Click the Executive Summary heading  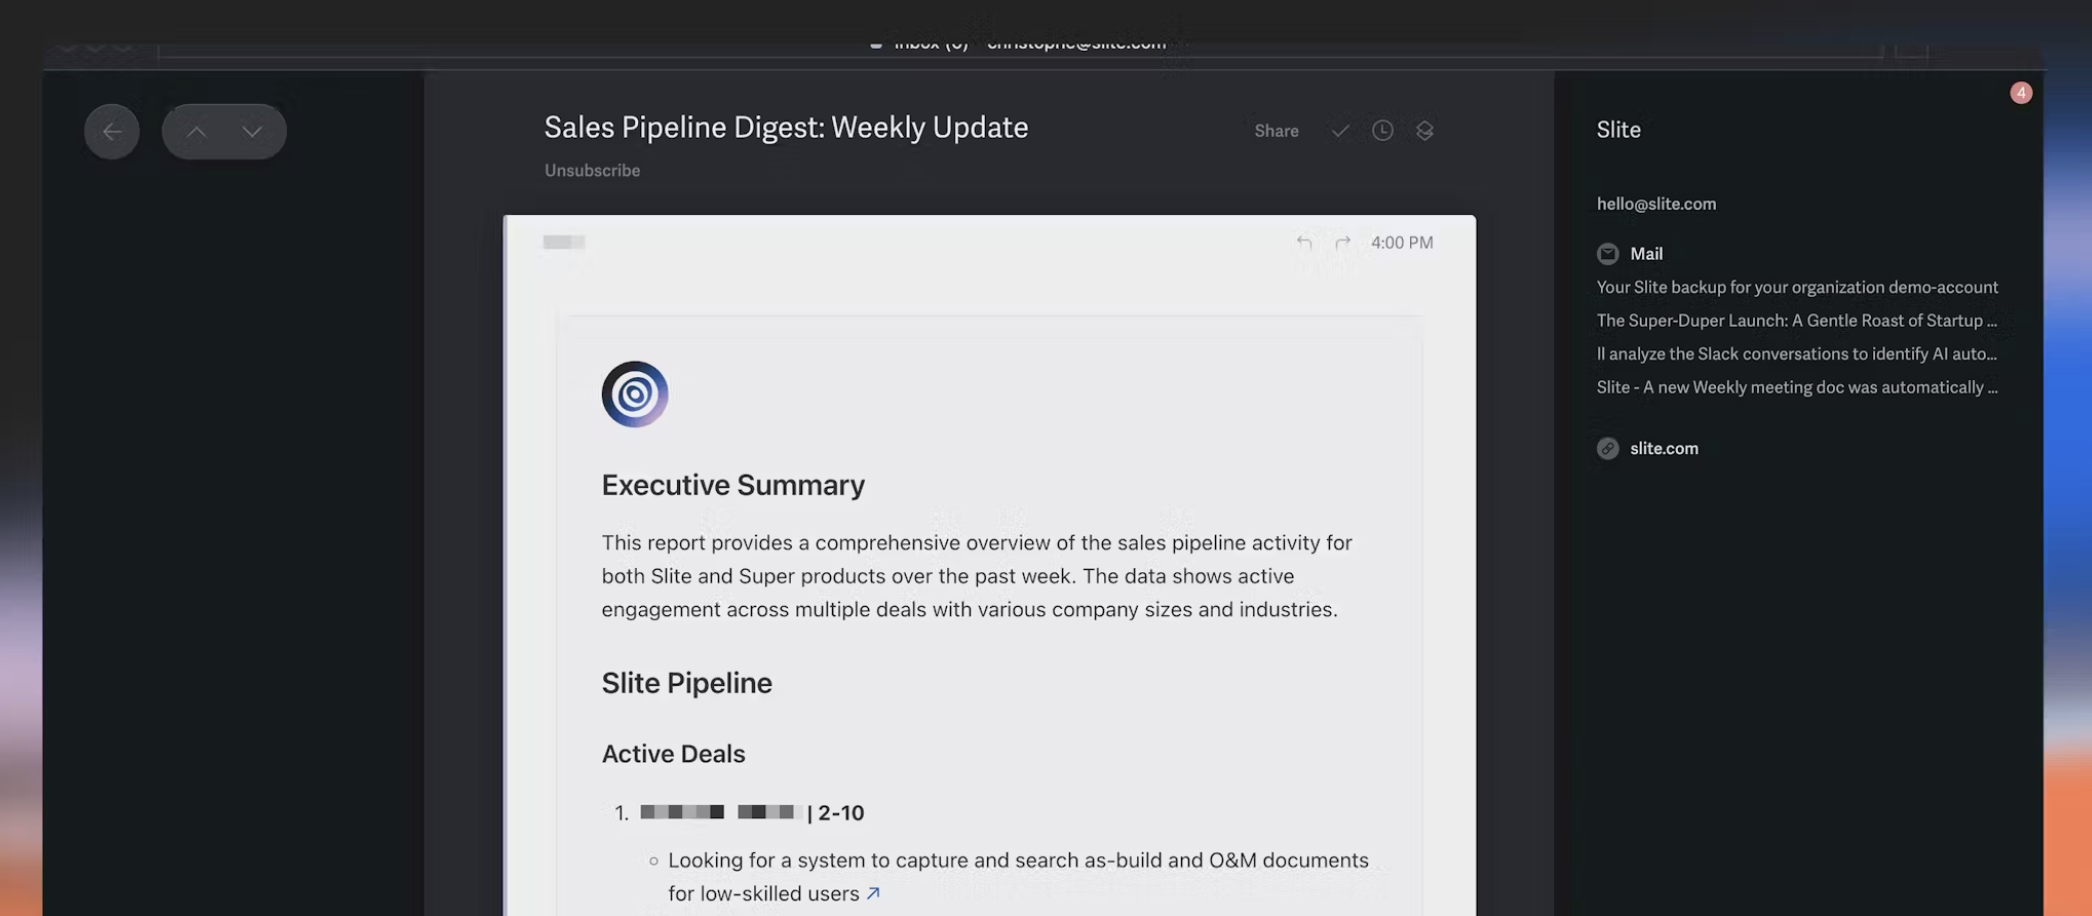tap(733, 485)
